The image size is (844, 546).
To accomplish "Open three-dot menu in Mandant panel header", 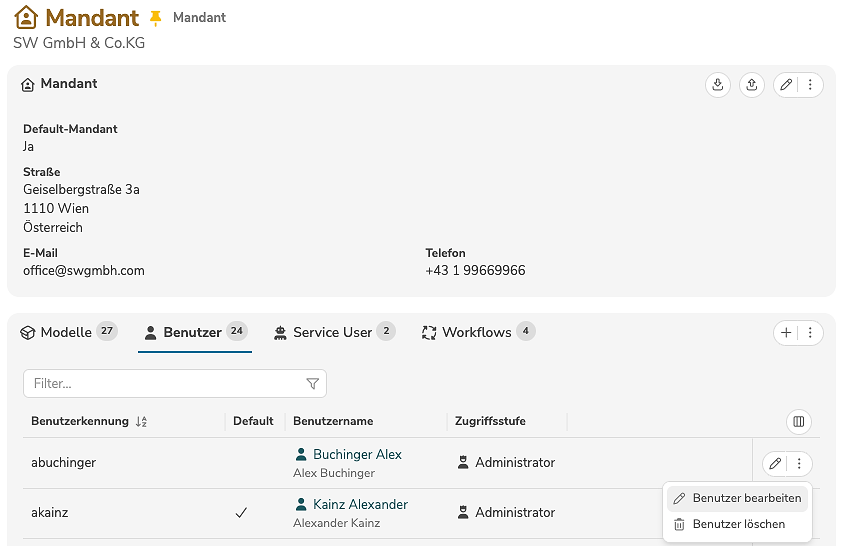I will [811, 85].
